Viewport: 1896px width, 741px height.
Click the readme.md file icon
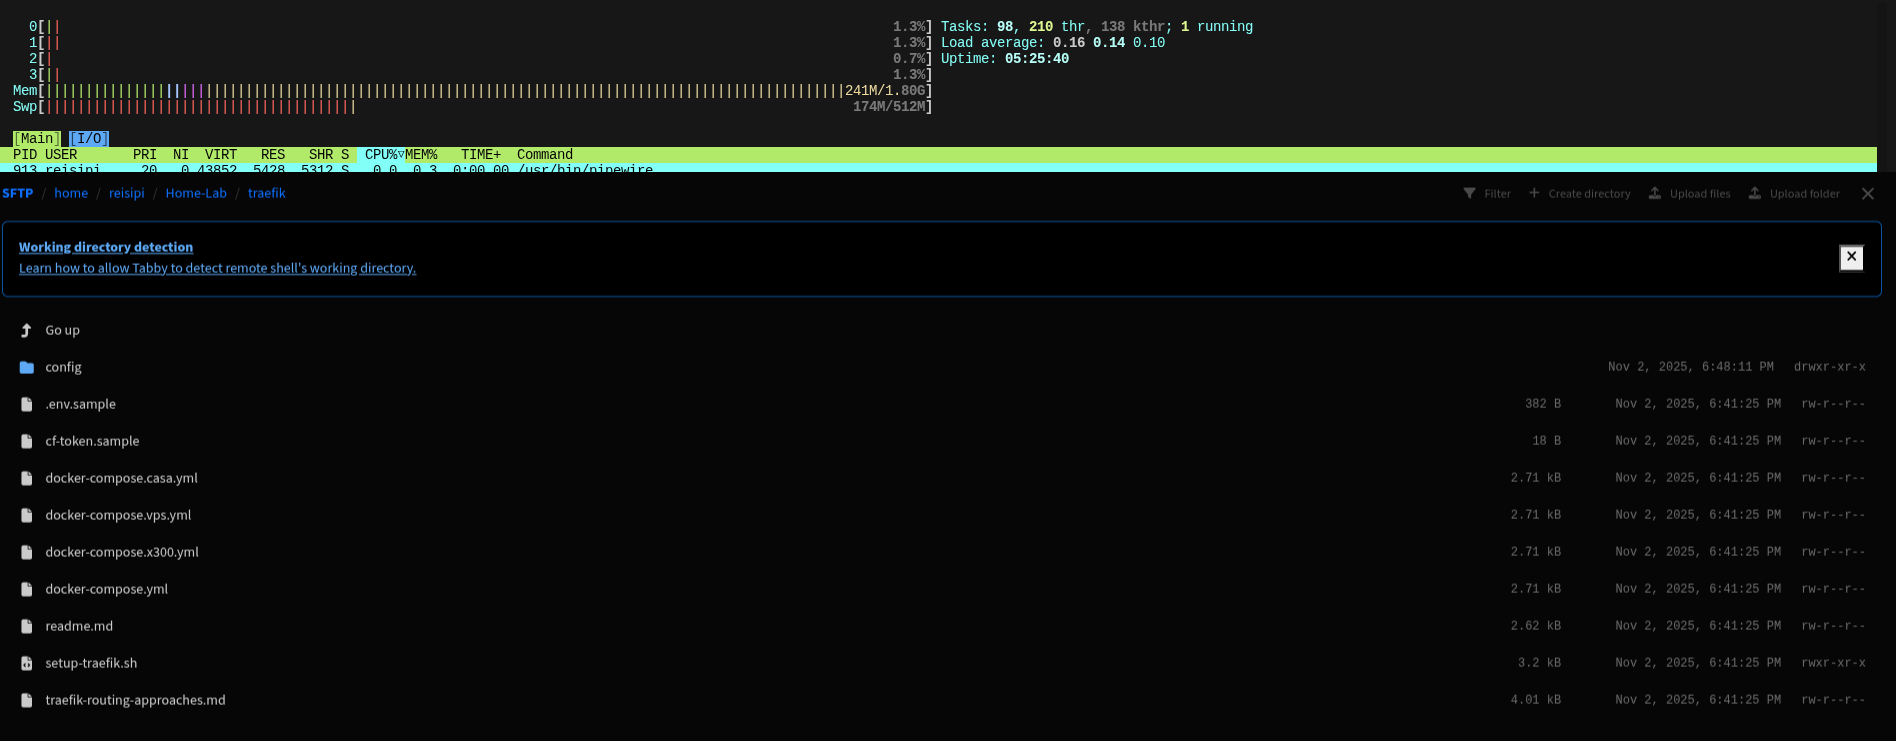pos(27,626)
